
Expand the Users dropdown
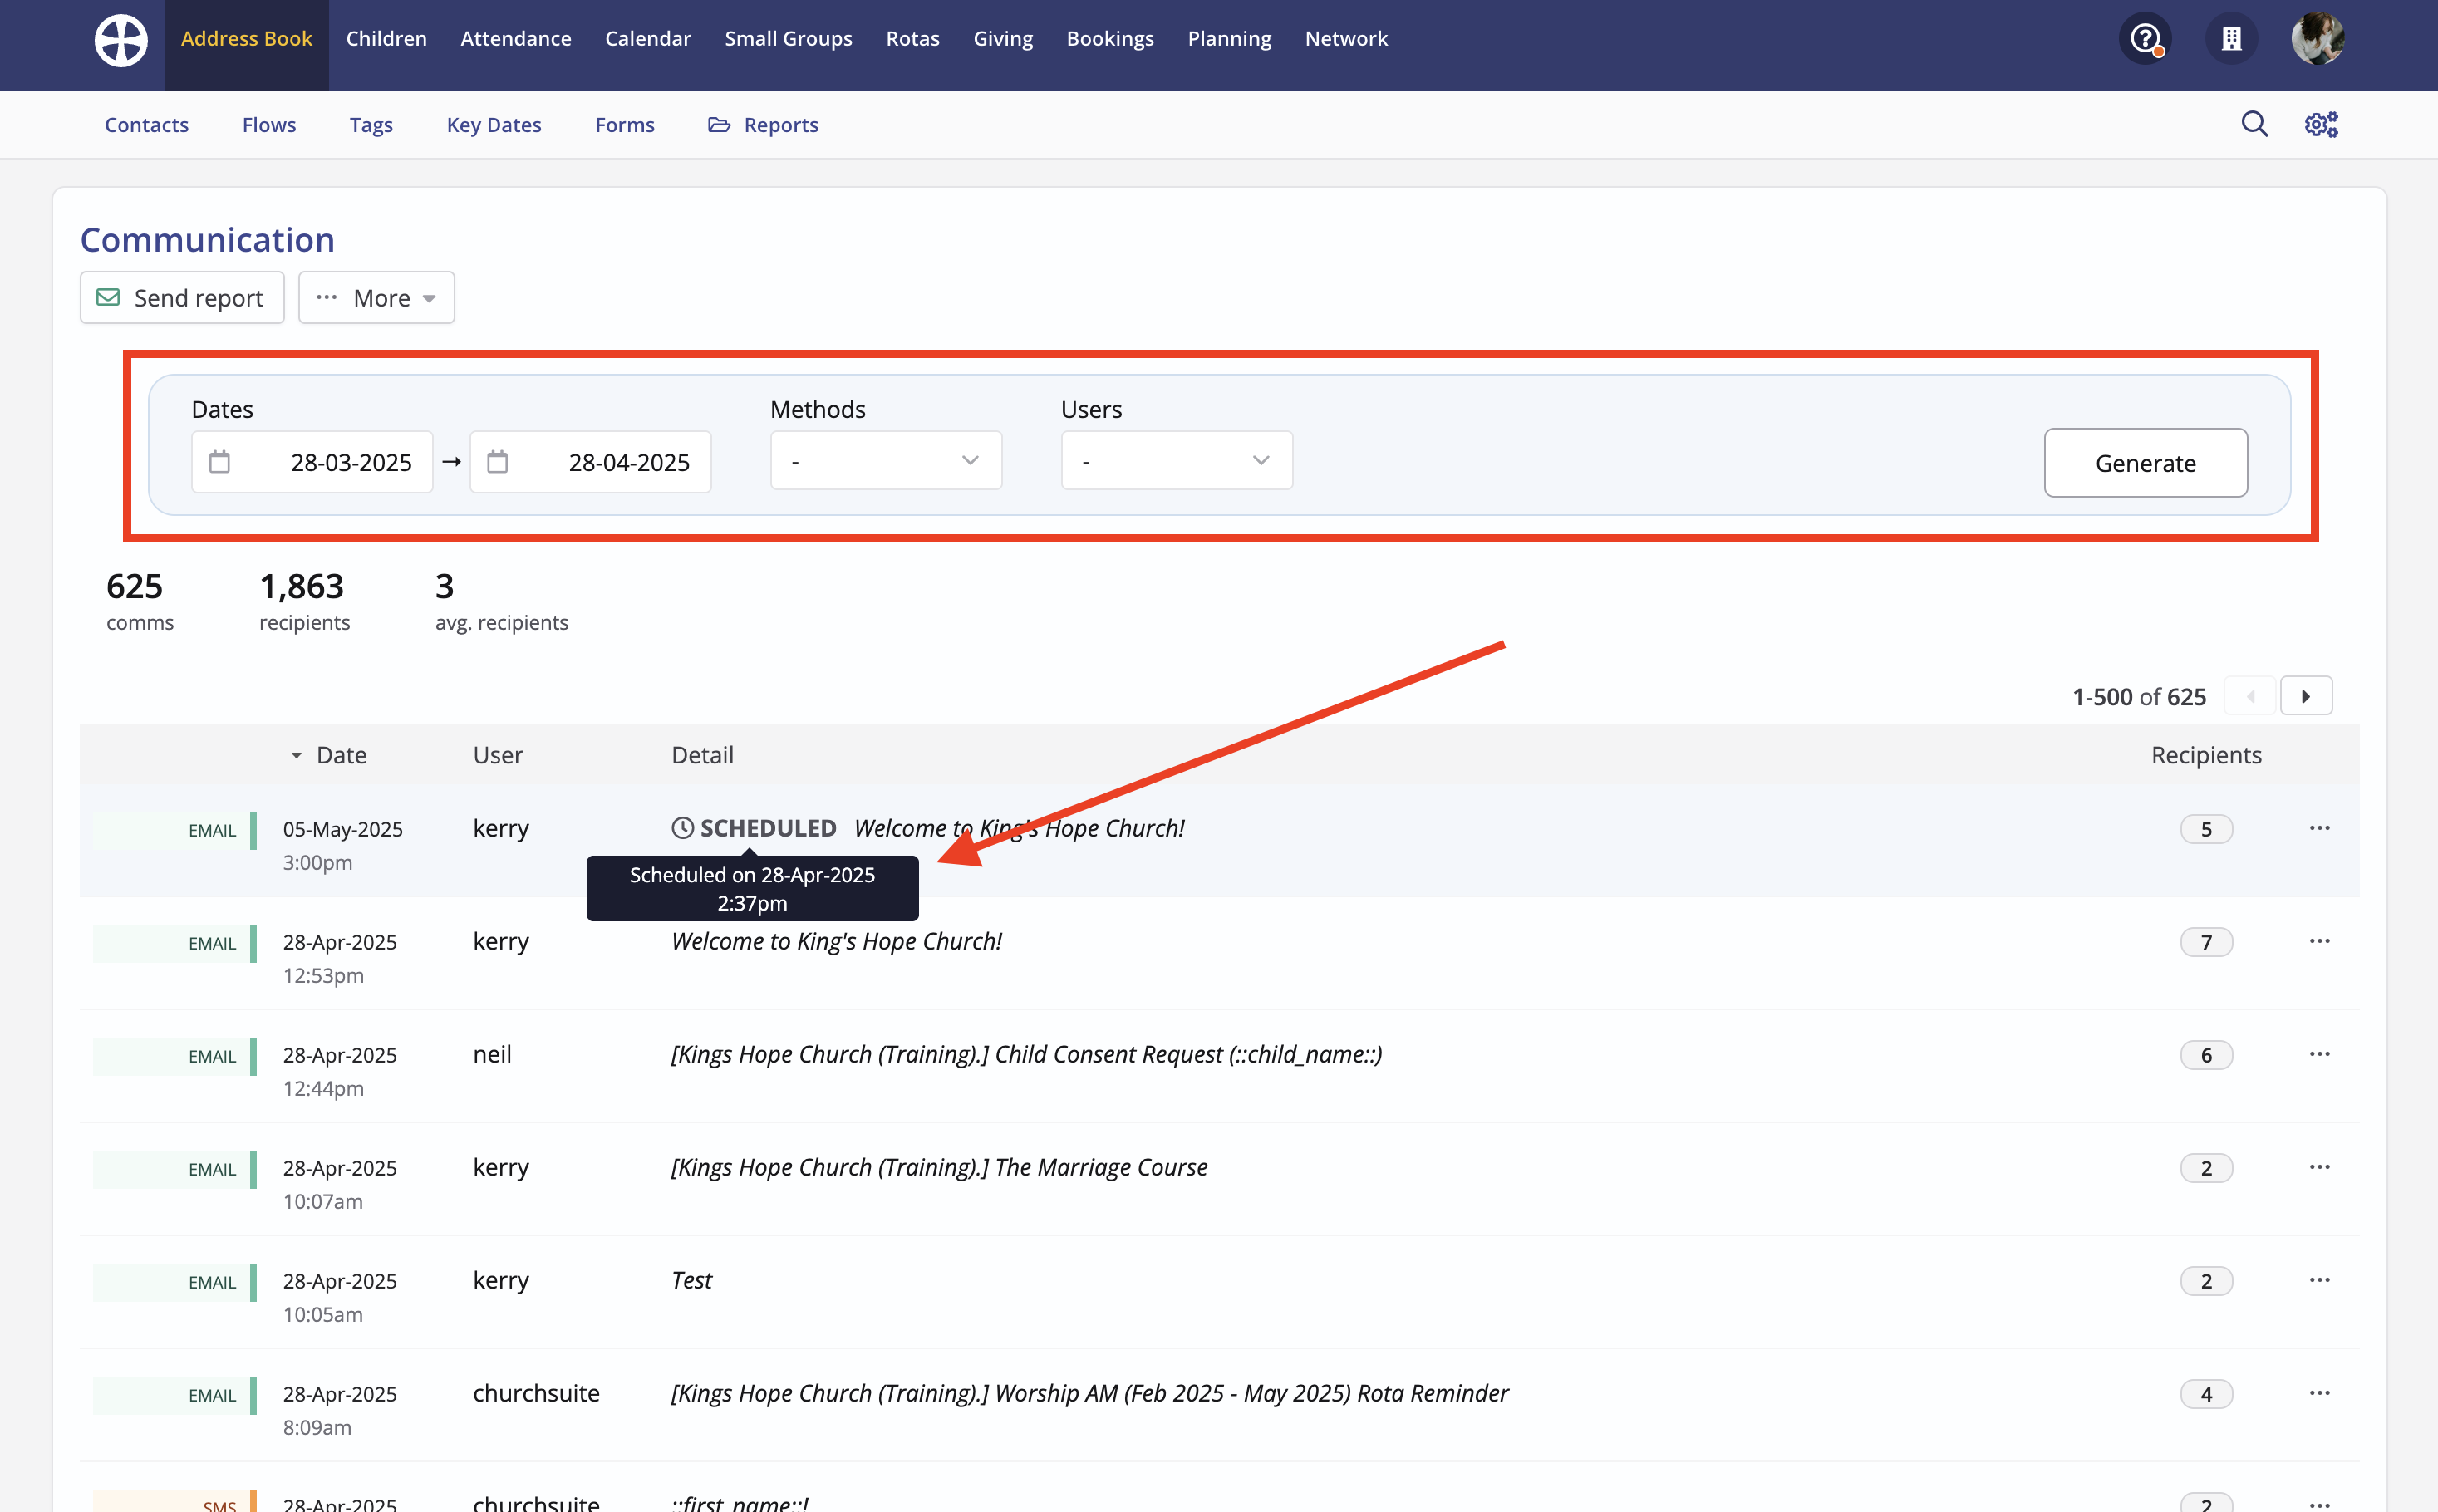[1176, 461]
